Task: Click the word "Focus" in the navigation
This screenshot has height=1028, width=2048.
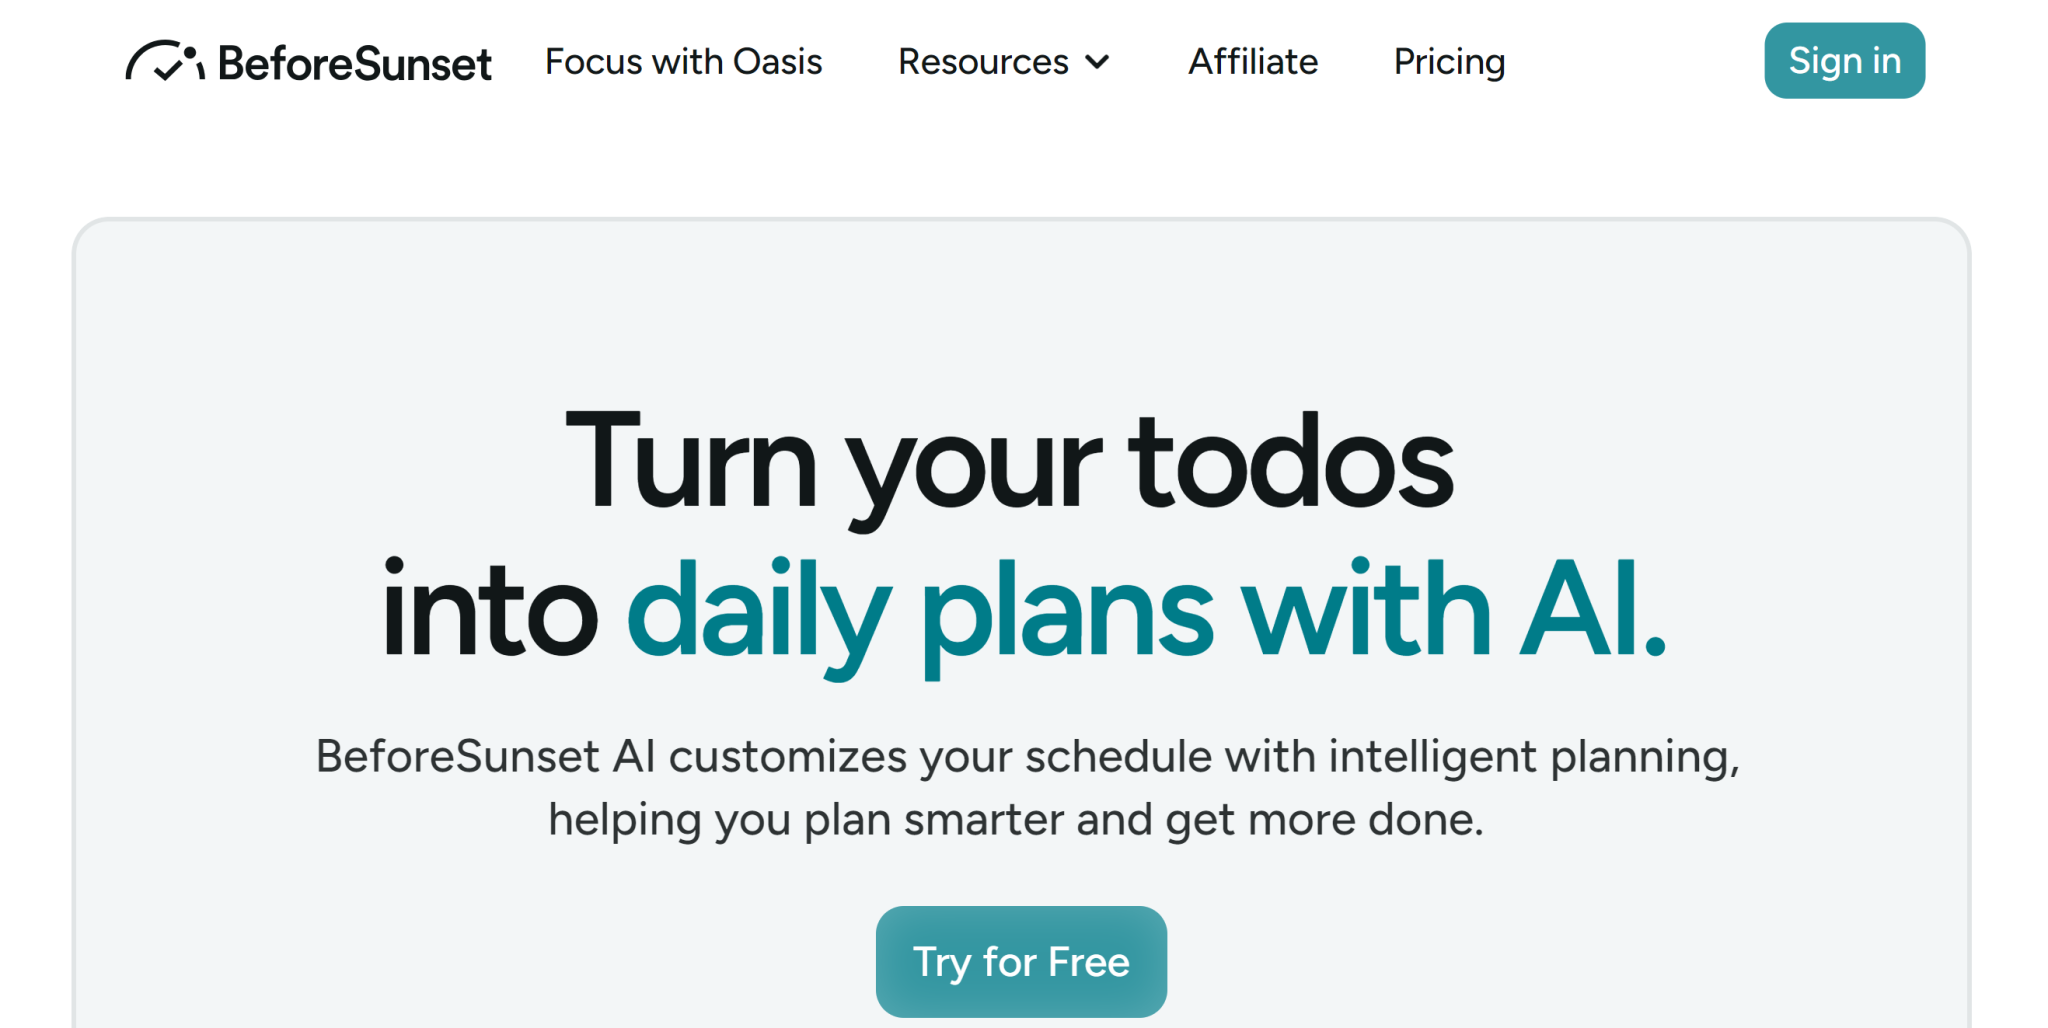Action: (593, 62)
